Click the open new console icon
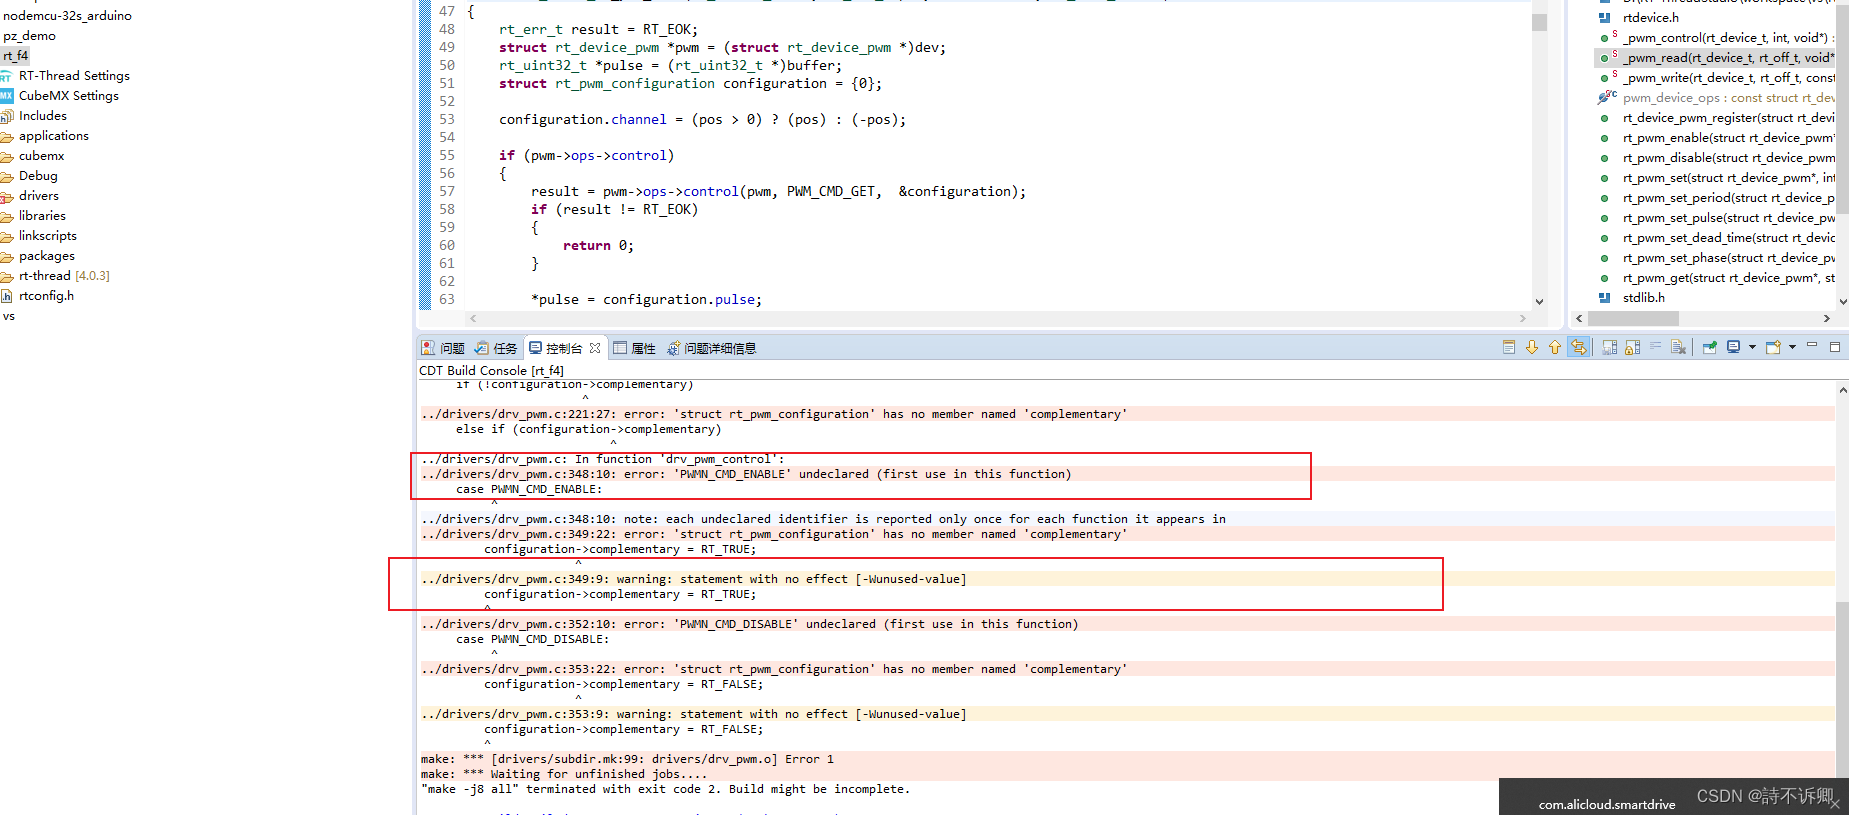 [1774, 347]
